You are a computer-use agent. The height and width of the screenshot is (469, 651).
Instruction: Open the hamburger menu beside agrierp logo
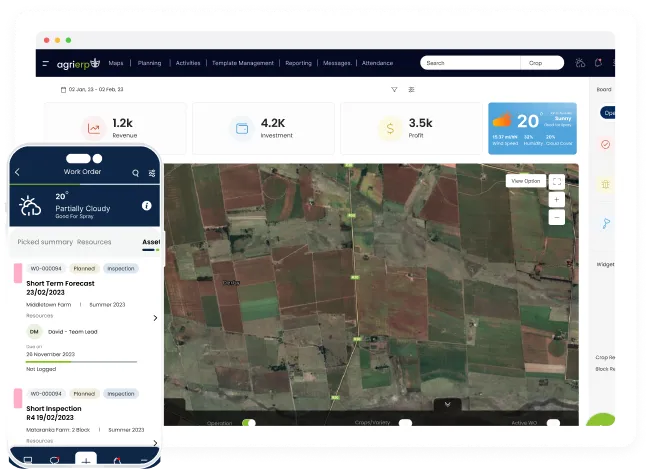46,64
